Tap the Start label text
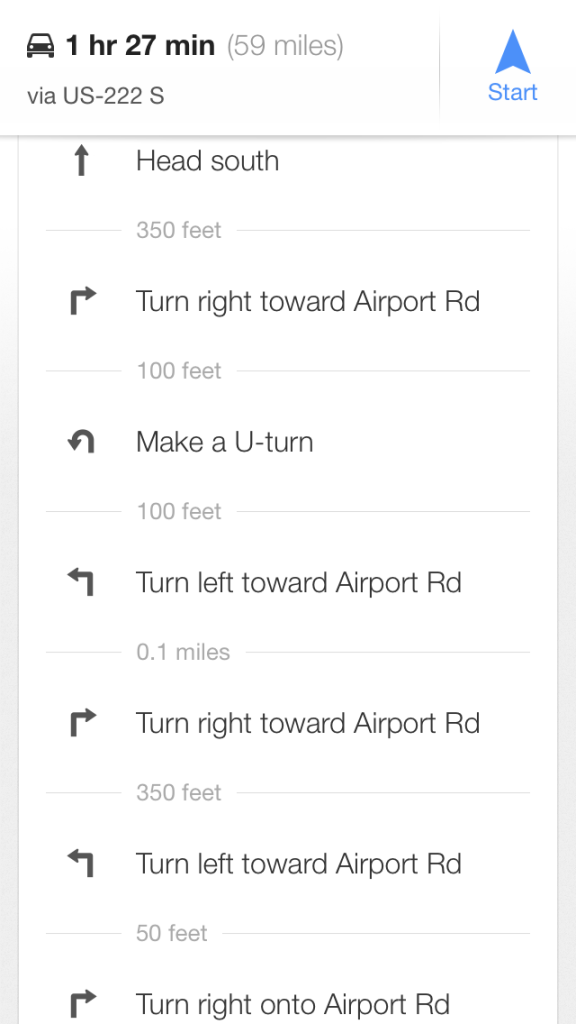This screenshot has height=1024, width=576. [x=513, y=92]
